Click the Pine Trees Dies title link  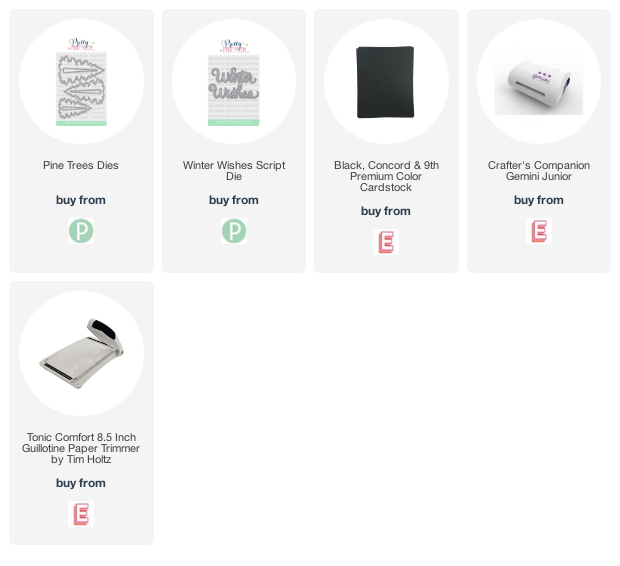pos(81,165)
